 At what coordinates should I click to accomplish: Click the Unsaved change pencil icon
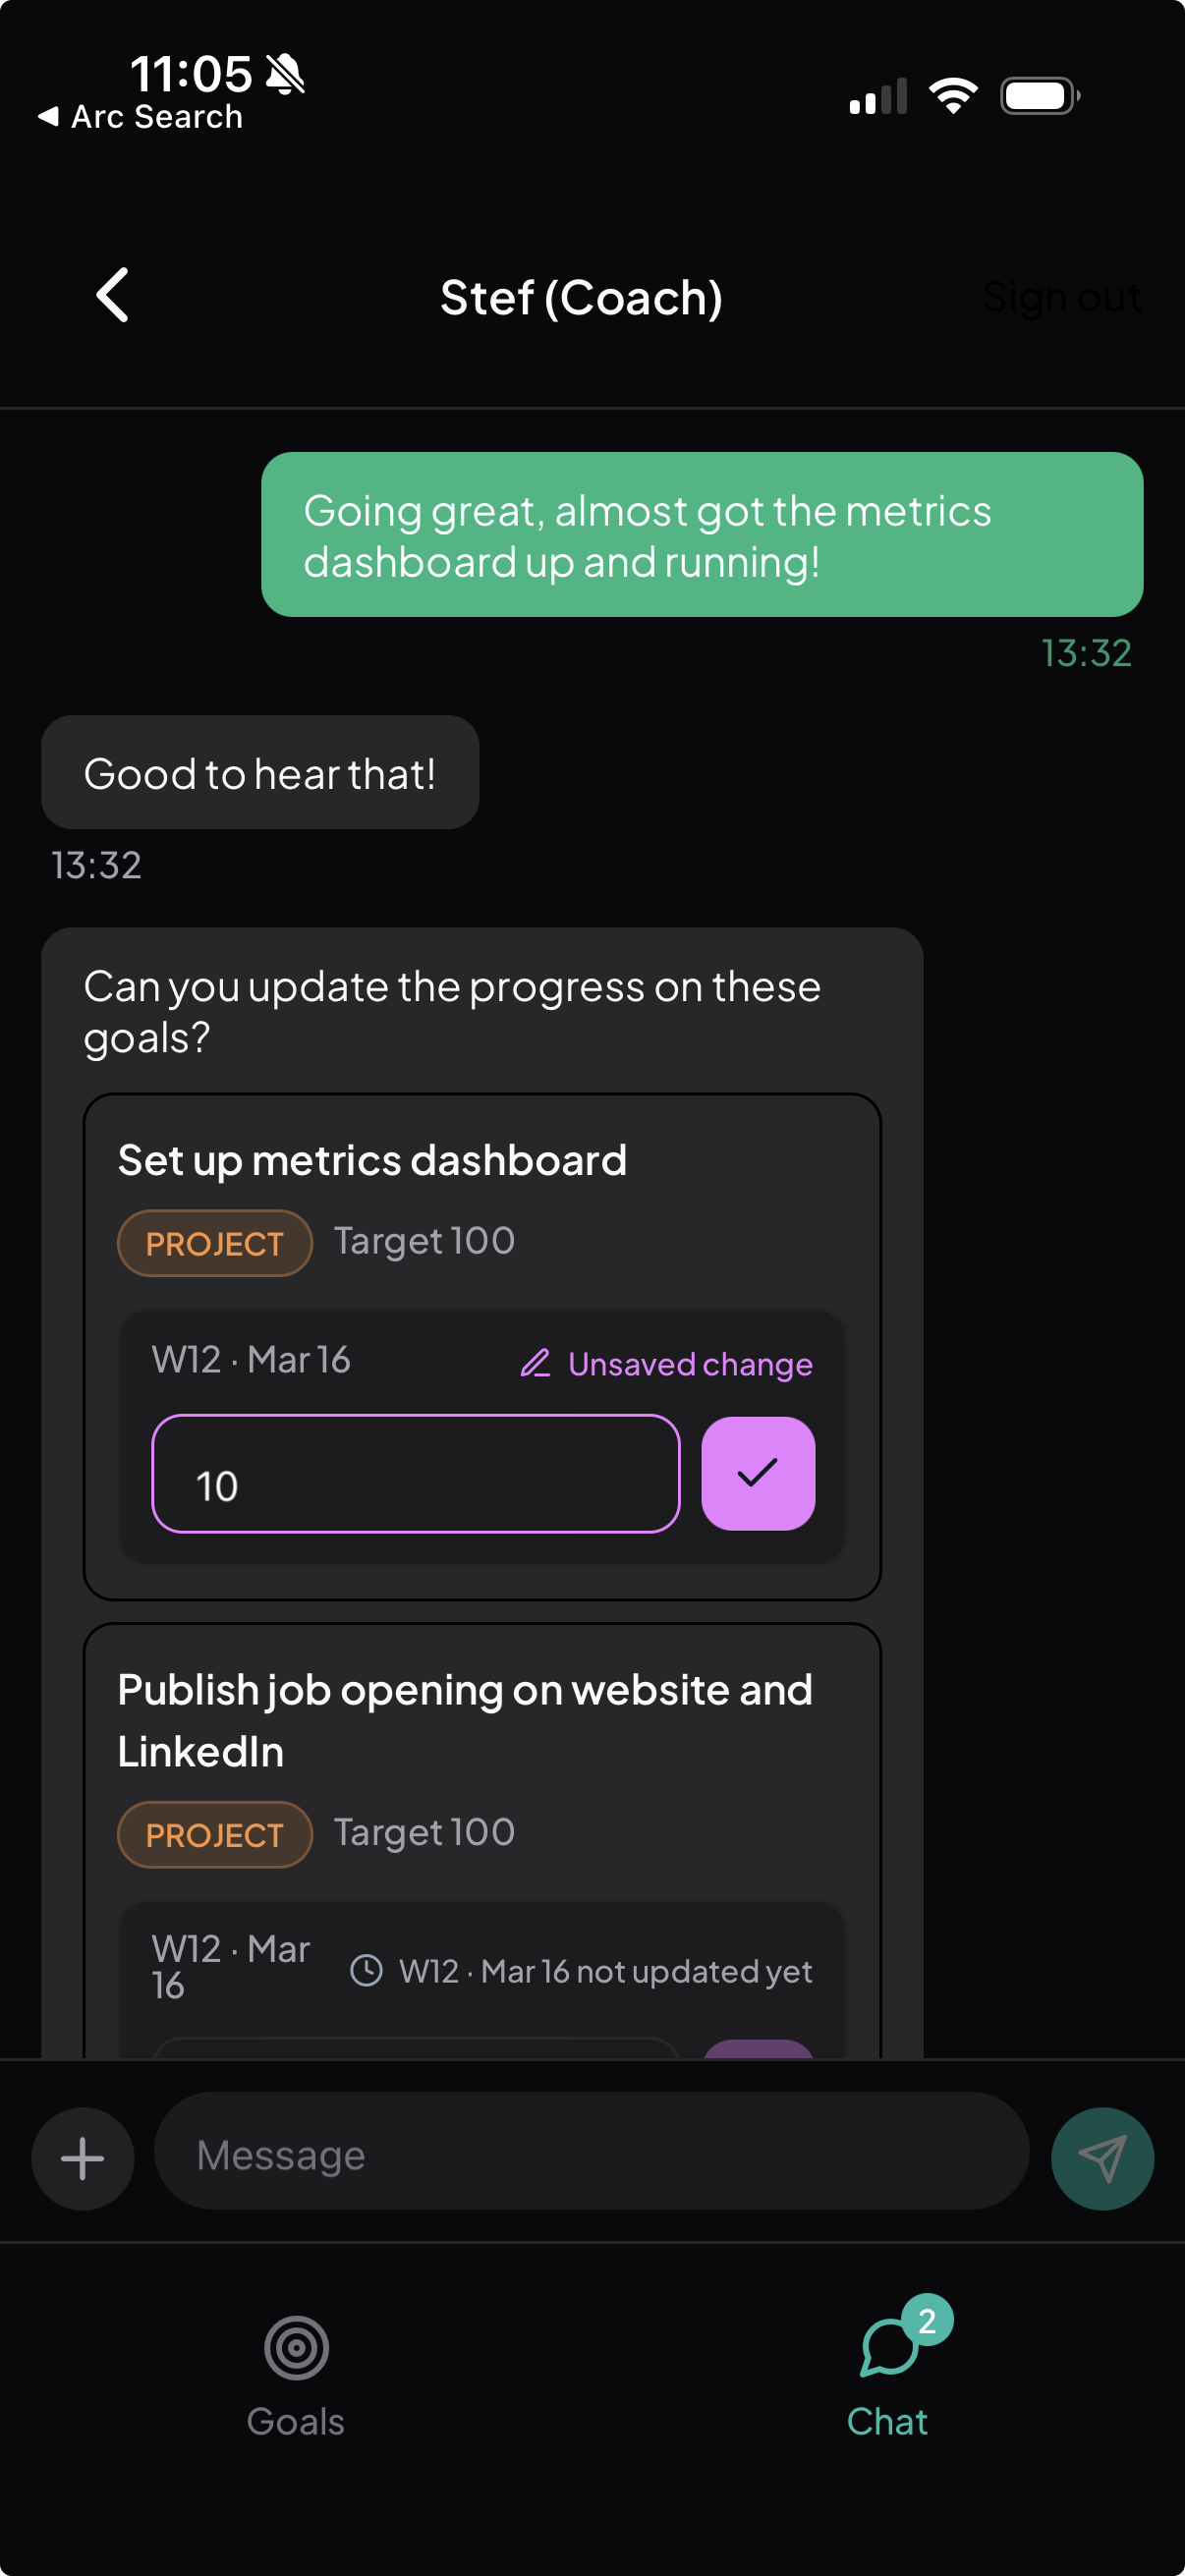click(x=536, y=1363)
